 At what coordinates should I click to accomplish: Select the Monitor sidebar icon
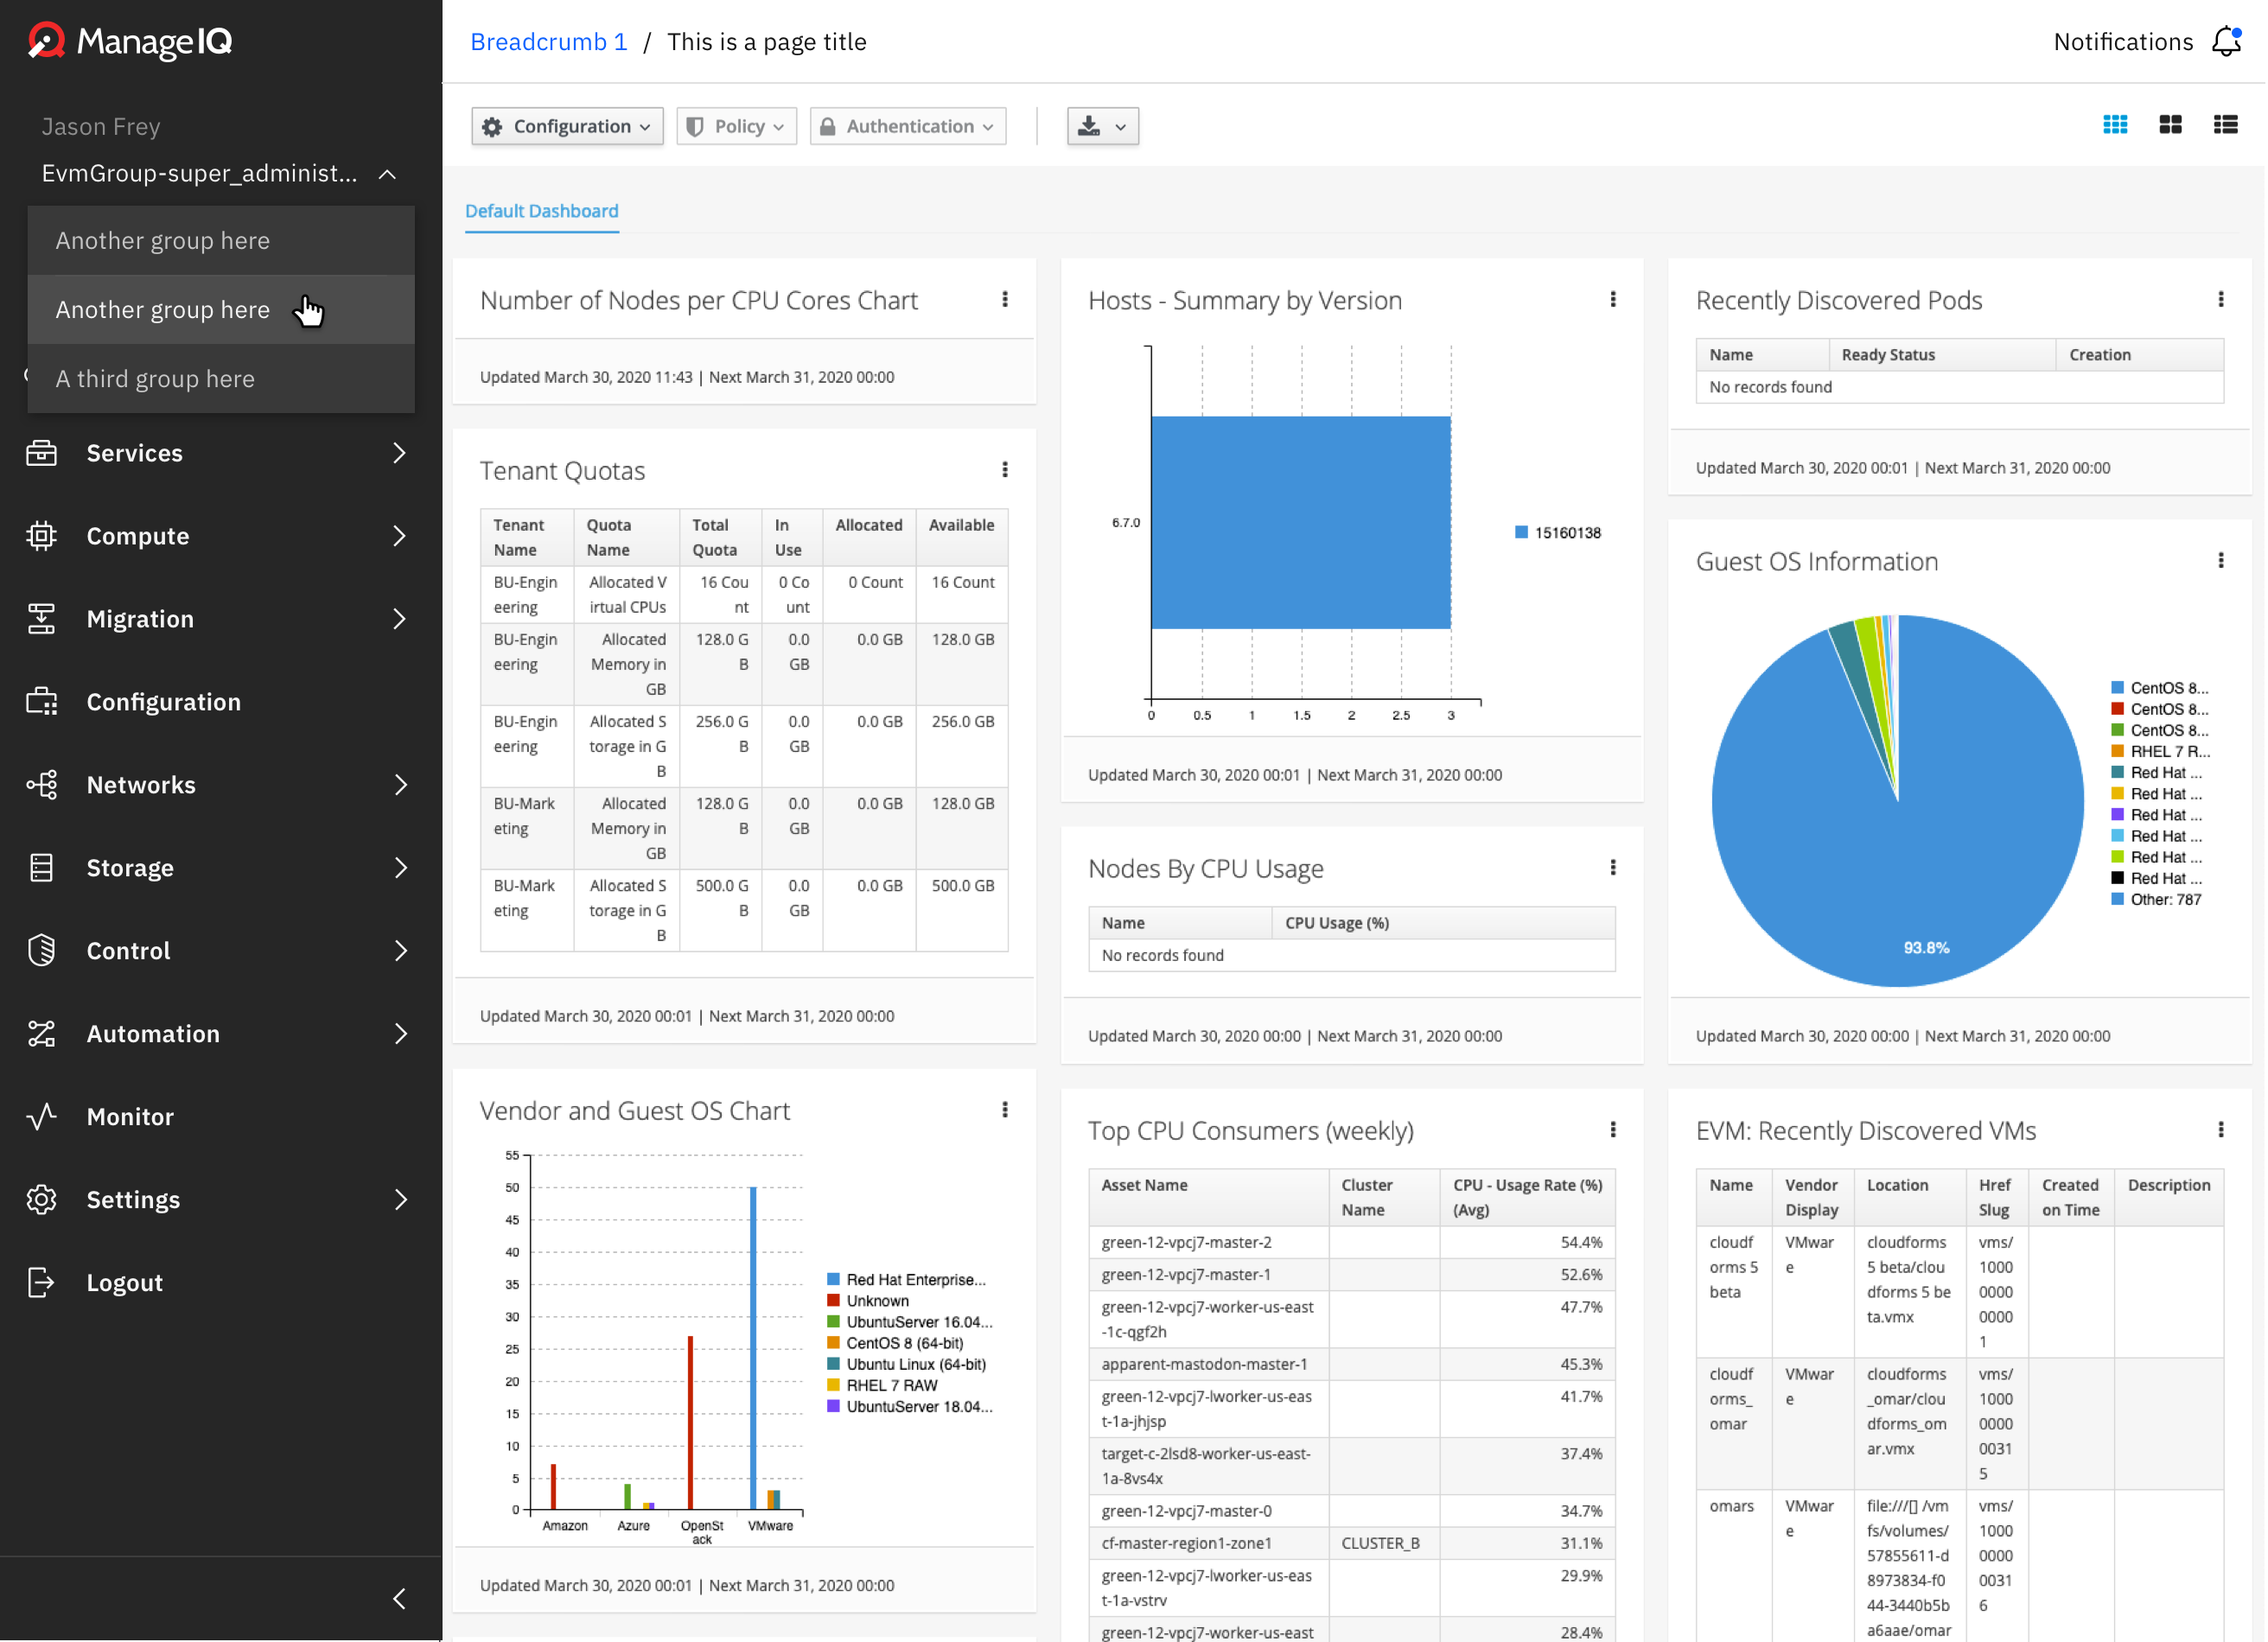[x=41, y=1116]
